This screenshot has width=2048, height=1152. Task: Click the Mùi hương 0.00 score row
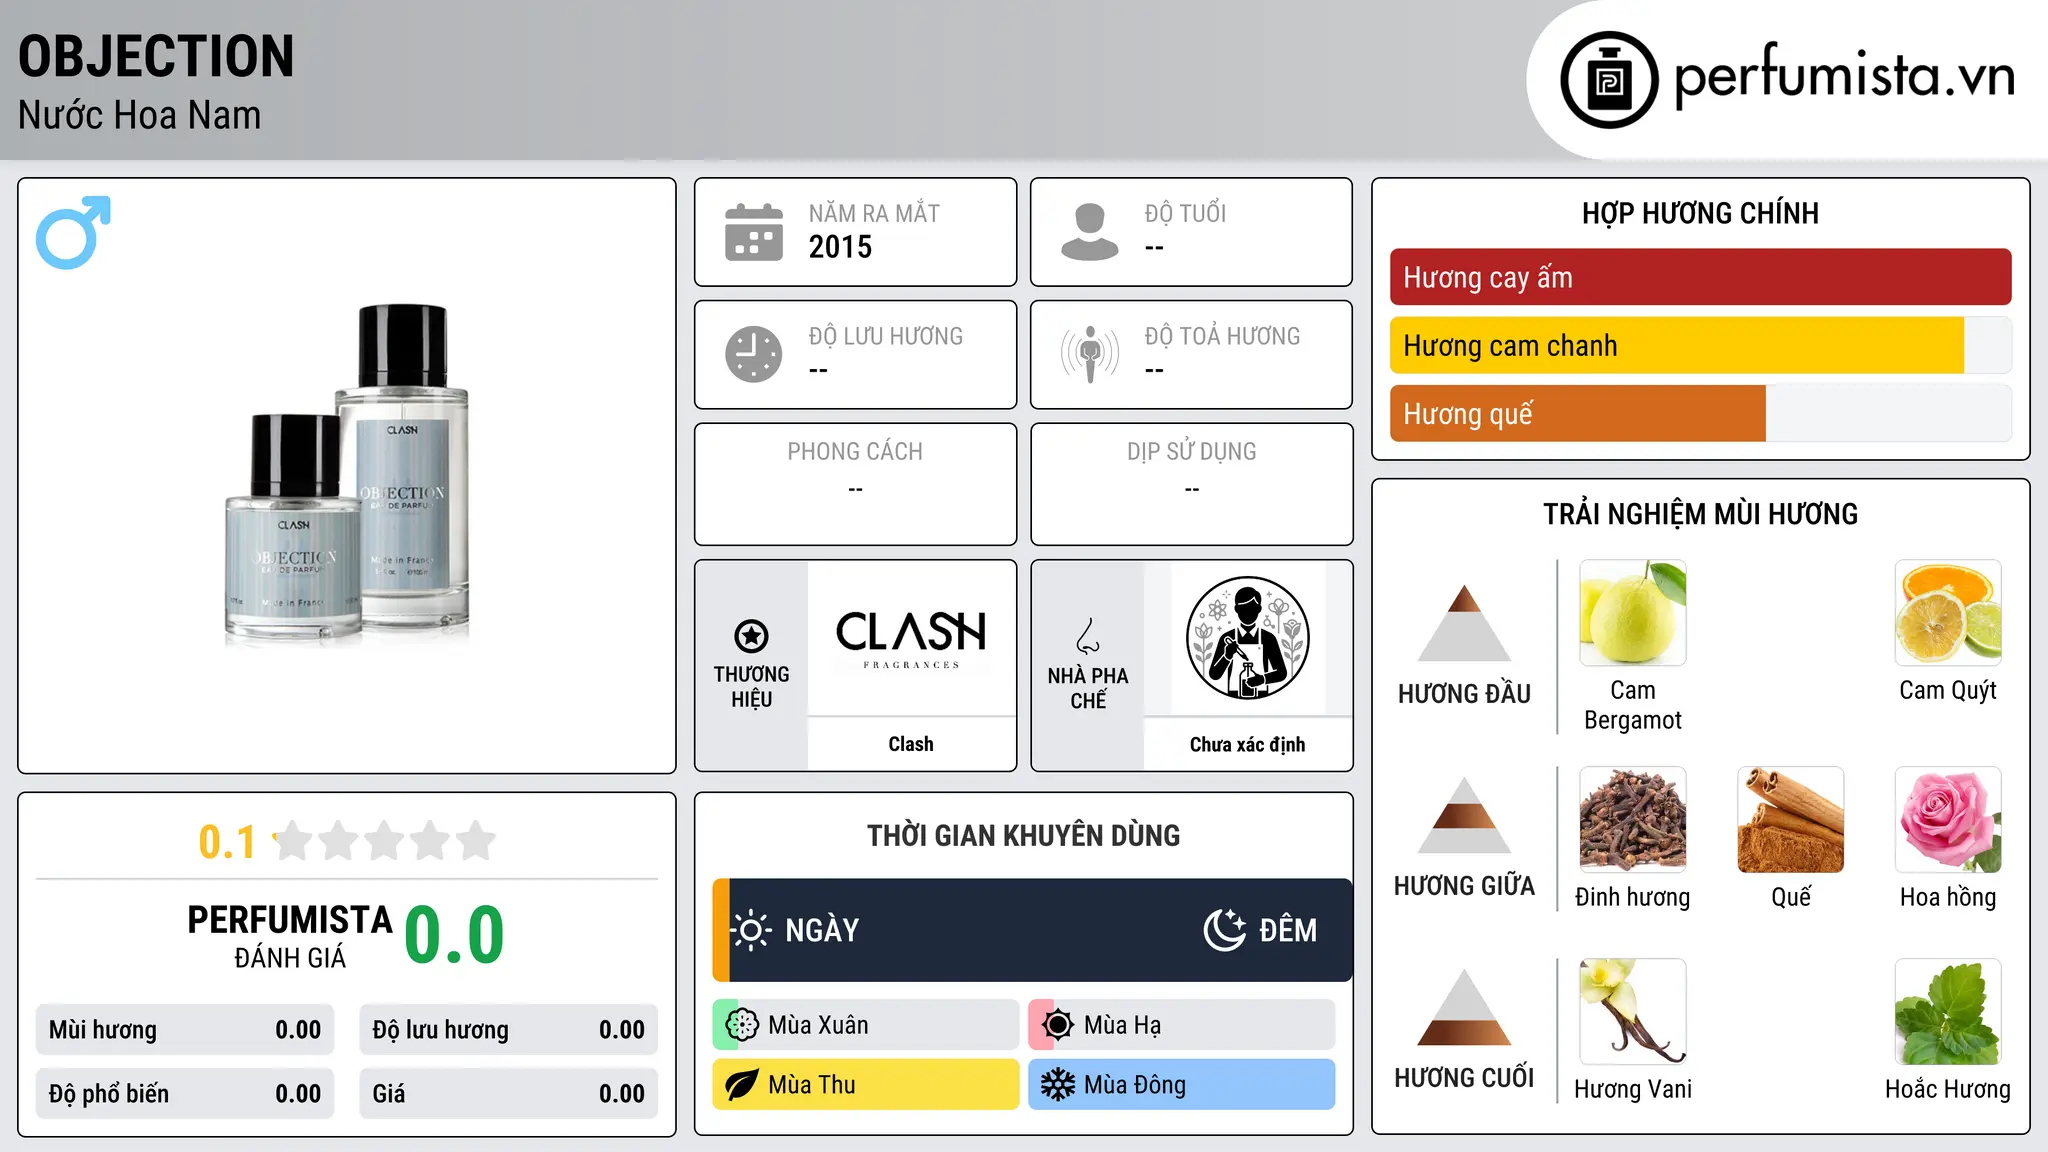(185, 1030)
